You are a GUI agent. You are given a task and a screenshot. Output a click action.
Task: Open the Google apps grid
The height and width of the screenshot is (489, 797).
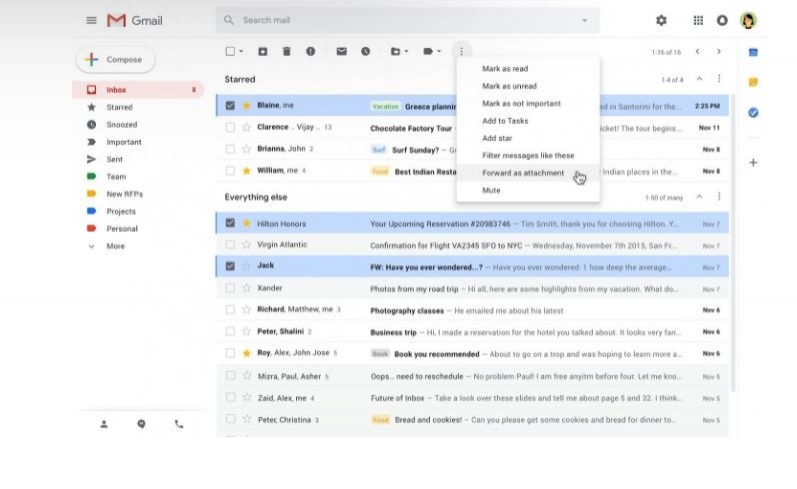point(698,20)
